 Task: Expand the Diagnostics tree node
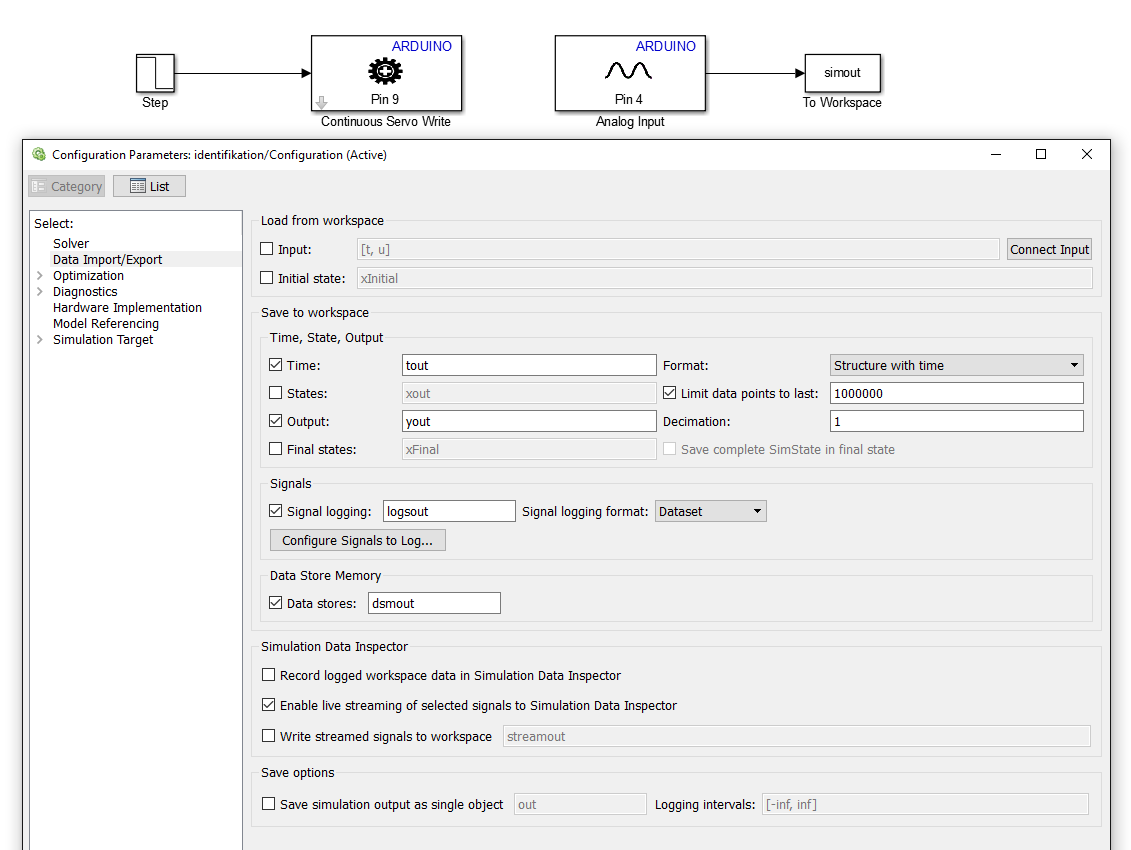40,292
